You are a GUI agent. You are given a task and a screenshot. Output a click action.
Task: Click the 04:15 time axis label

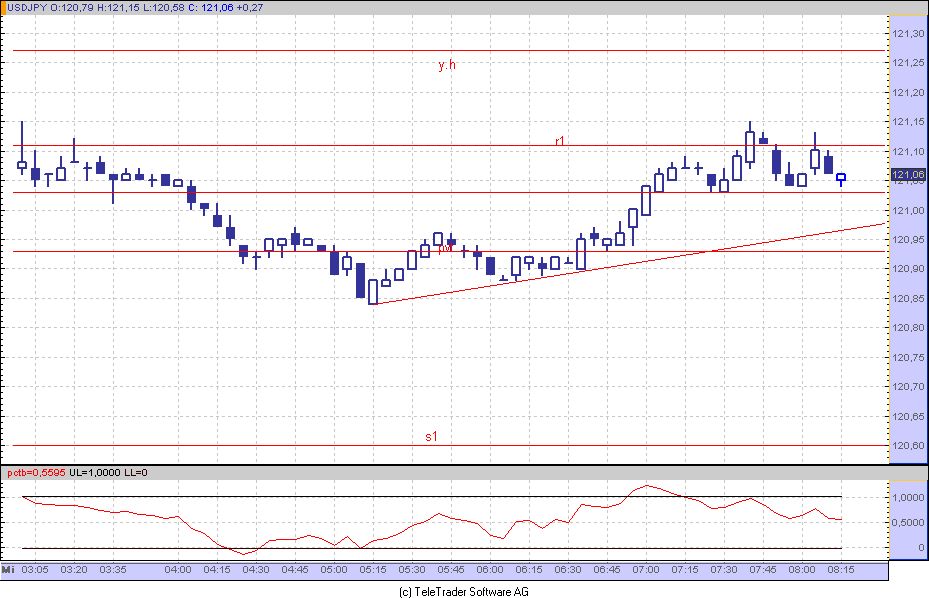217,570
